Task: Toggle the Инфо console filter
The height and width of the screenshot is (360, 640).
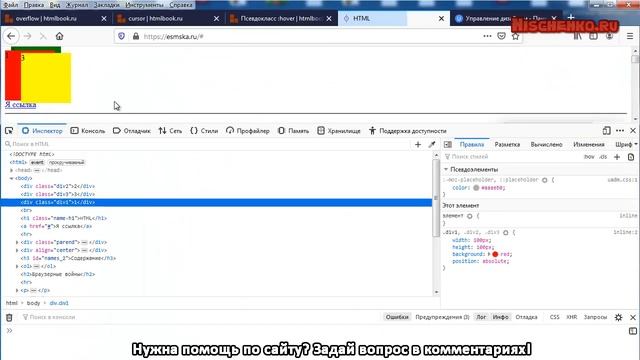Action: click(x=500, y=317)
